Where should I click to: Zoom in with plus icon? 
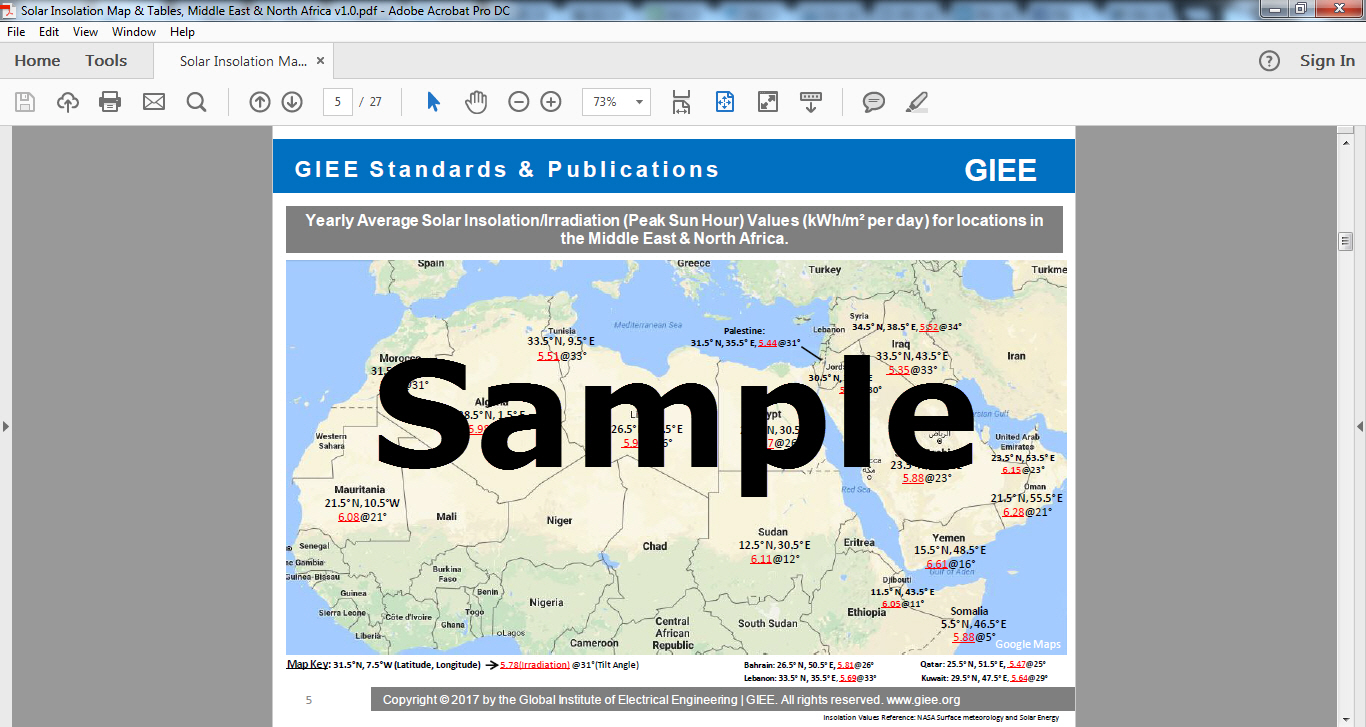(551, 101)
